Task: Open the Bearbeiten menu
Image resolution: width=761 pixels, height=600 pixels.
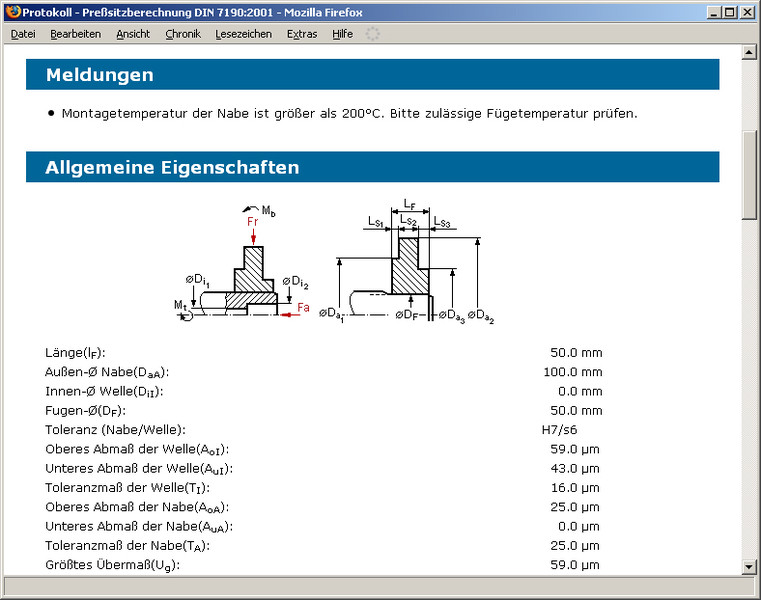Action: 75,34
